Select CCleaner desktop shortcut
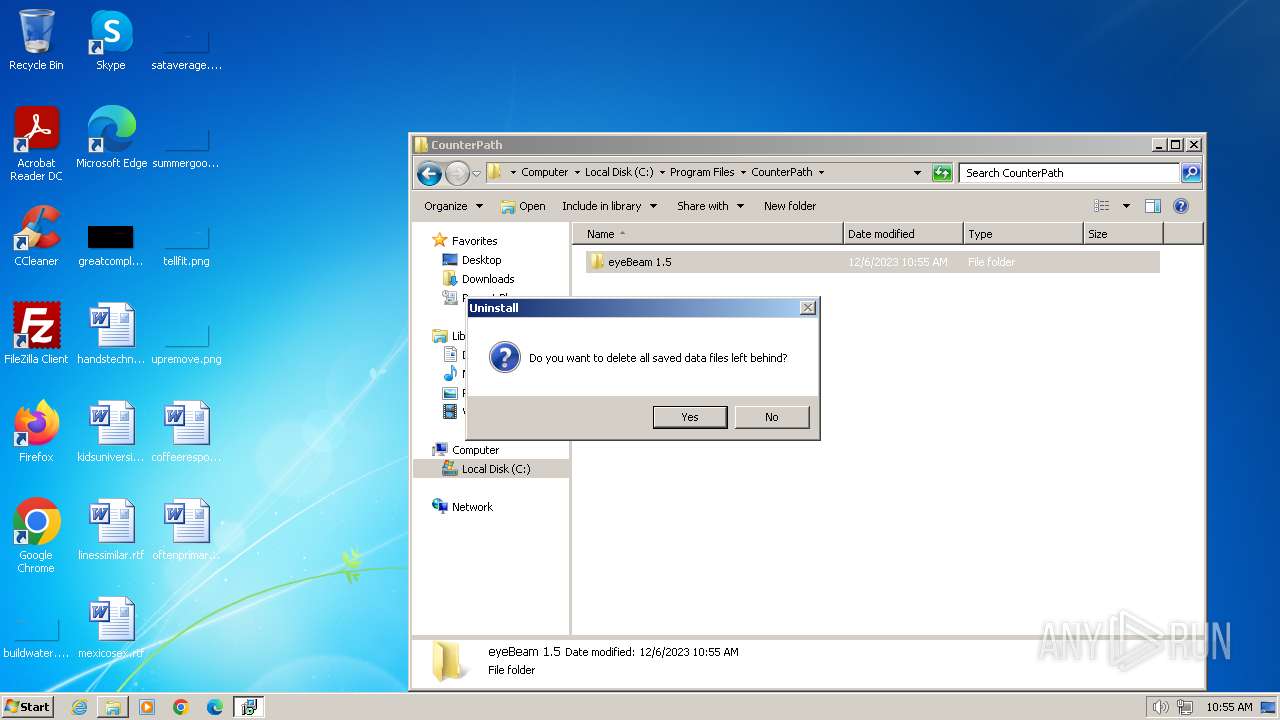The width and height of the screenshot is (1280, 720). [x=36, y=236]
